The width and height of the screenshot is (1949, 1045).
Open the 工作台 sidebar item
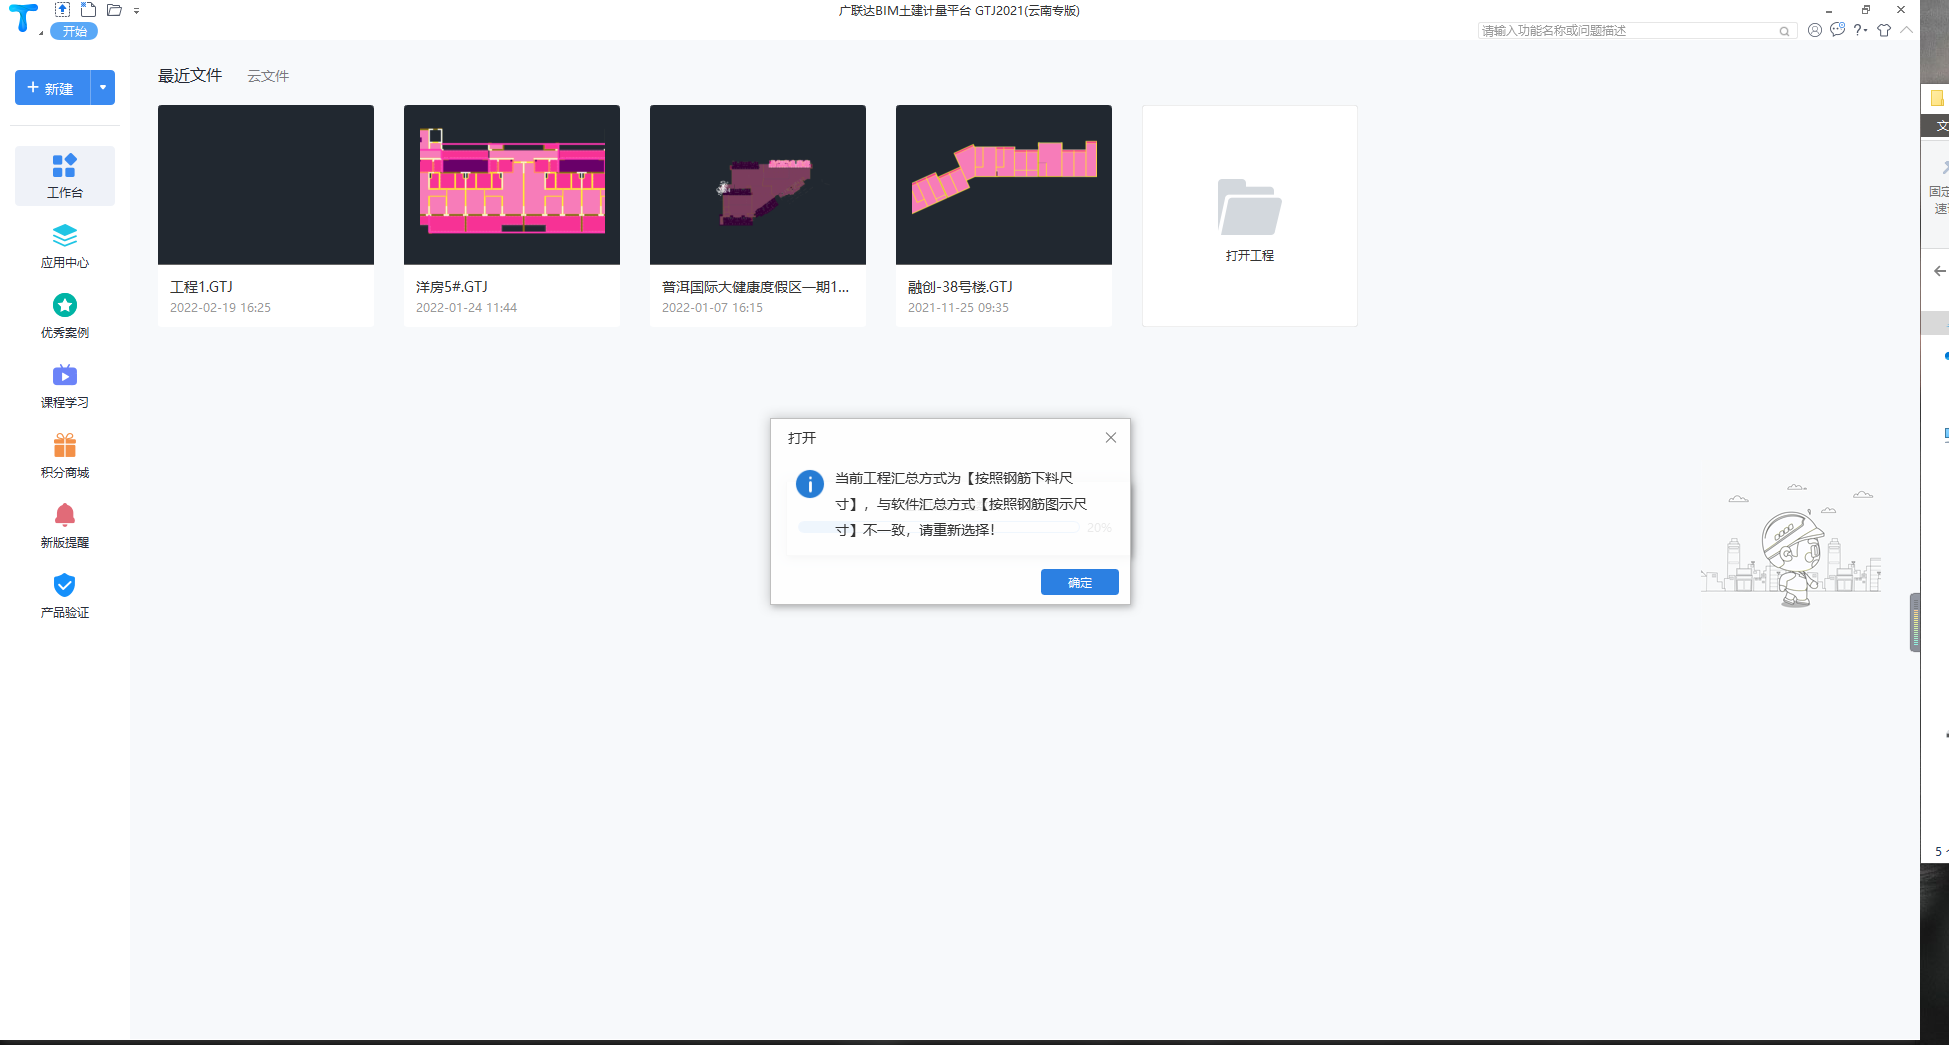click(x=65, y=176)
